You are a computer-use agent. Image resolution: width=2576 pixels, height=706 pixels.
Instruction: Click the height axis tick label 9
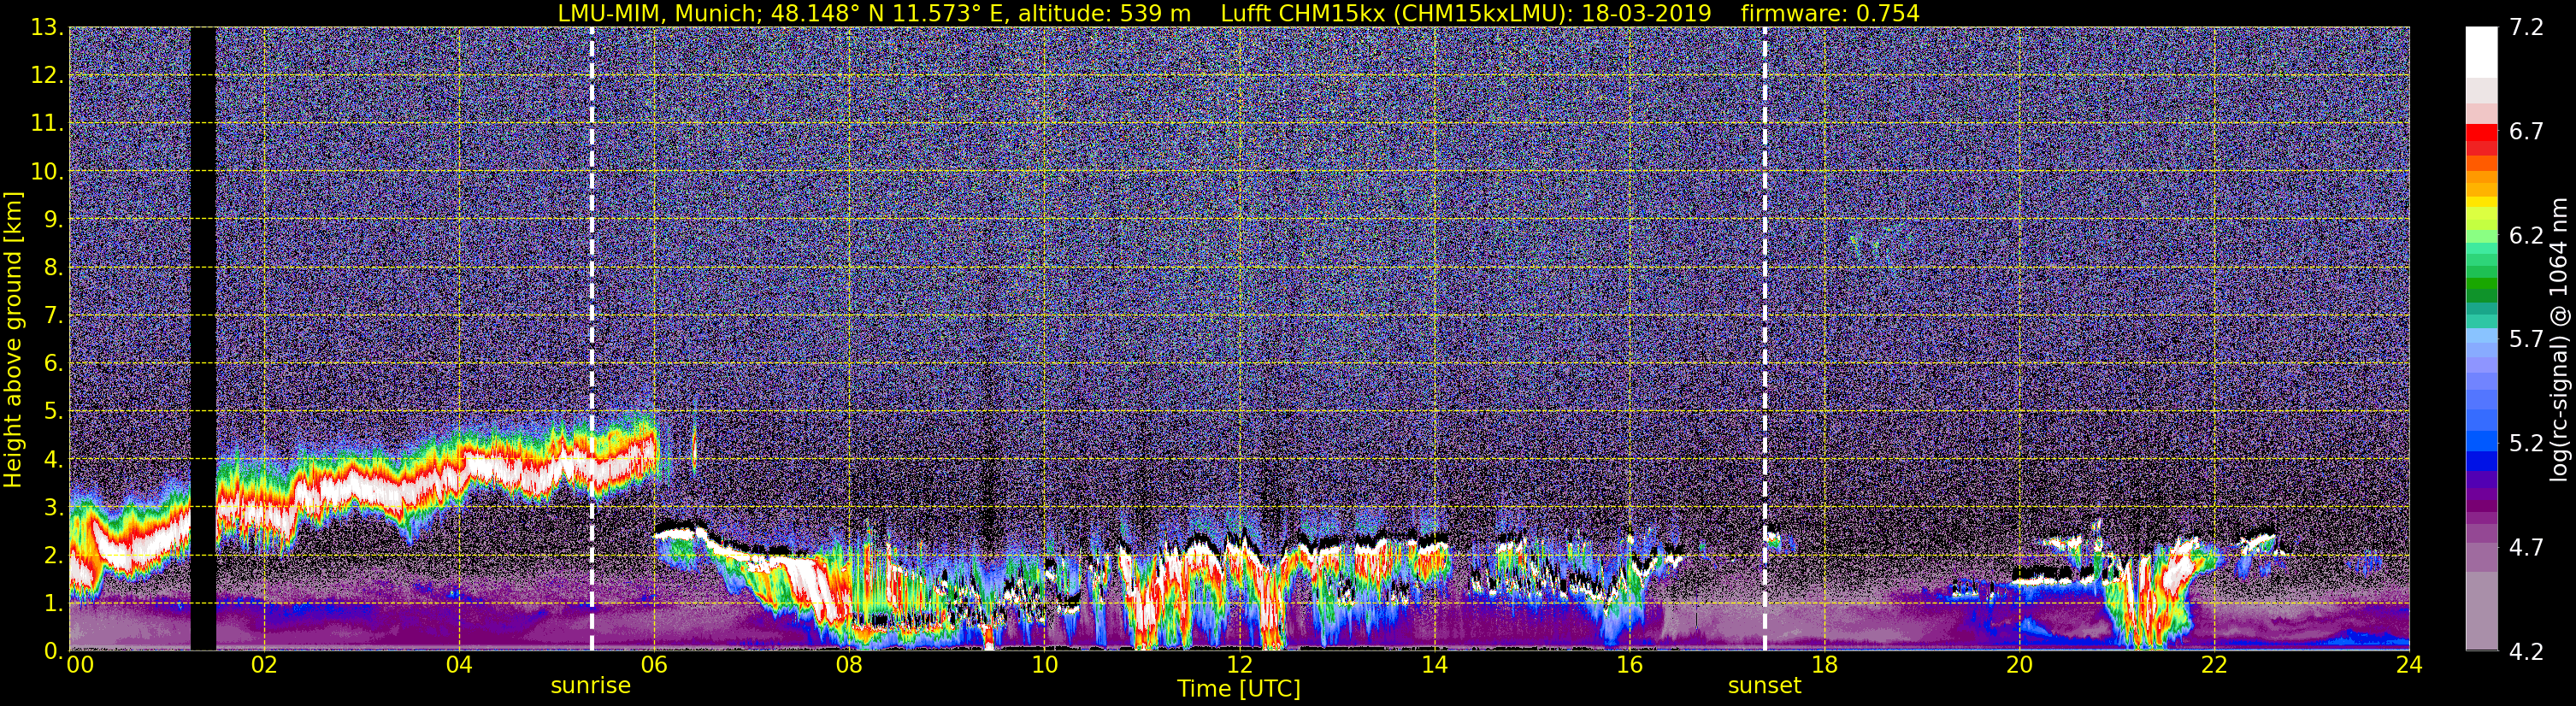[54, 220]
